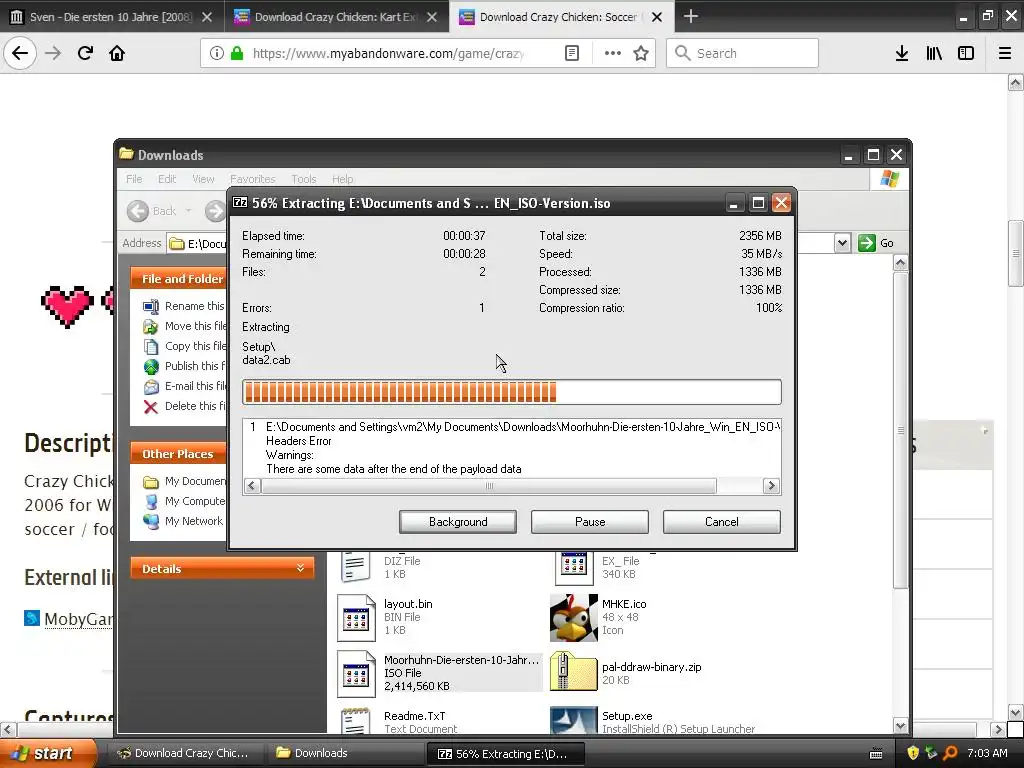Select Setup.exe InstallShield launcher icon
The height and width of the screenshot is (768, 1024).
[573, 720]
